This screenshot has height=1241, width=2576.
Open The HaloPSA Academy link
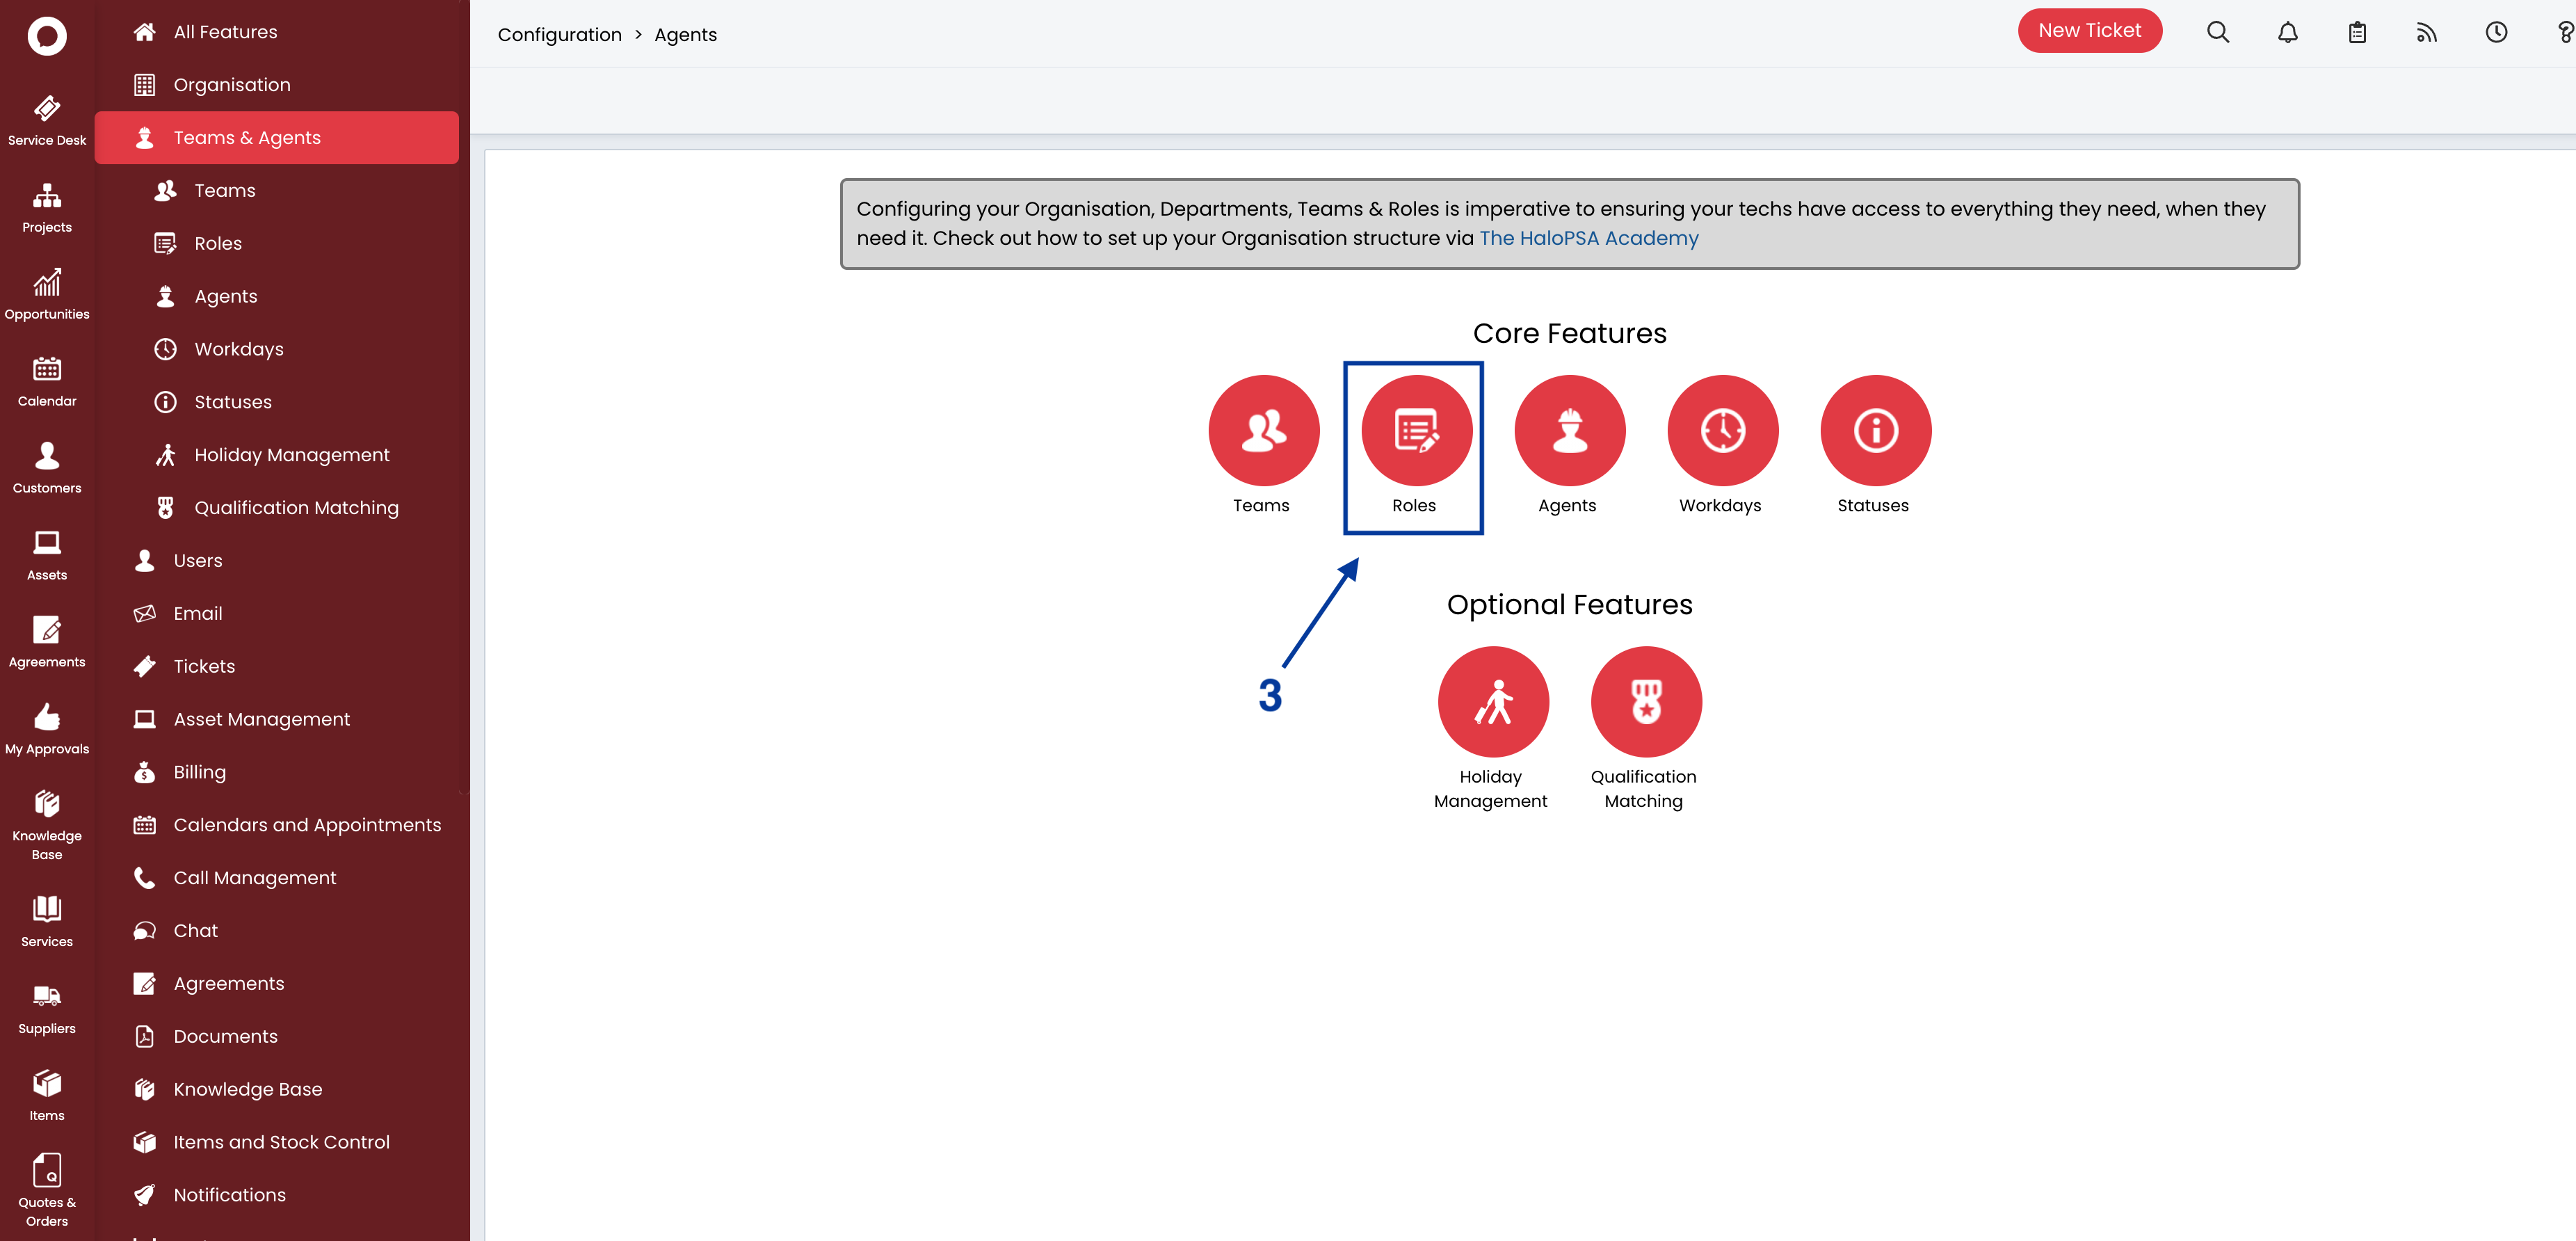coord(1588,238)
